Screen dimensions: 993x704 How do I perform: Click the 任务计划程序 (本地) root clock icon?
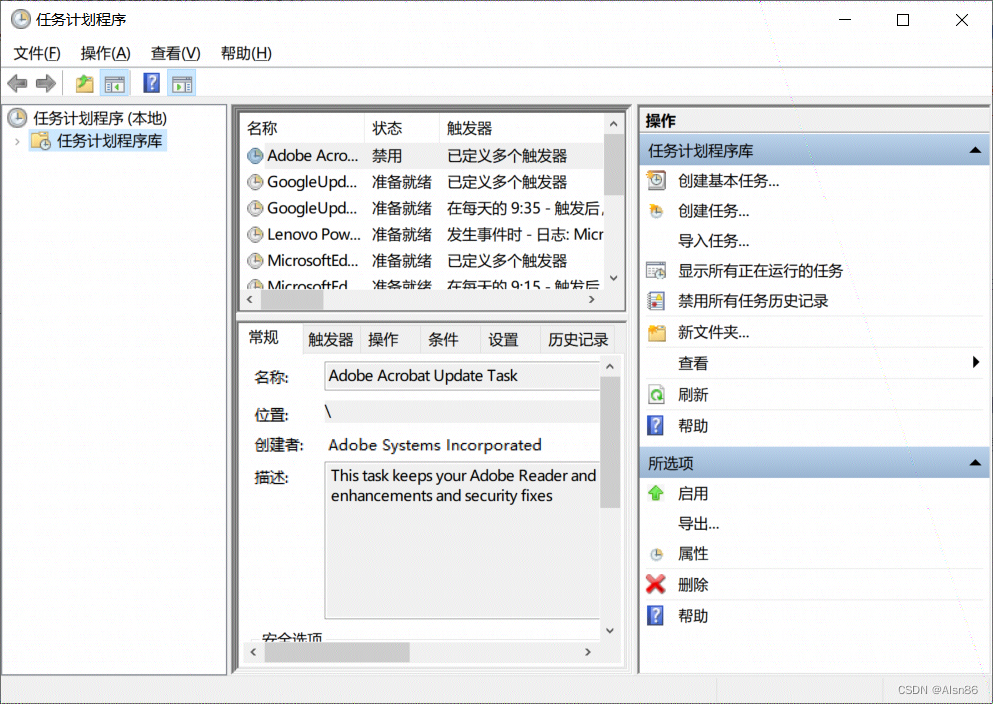(17, 117)
